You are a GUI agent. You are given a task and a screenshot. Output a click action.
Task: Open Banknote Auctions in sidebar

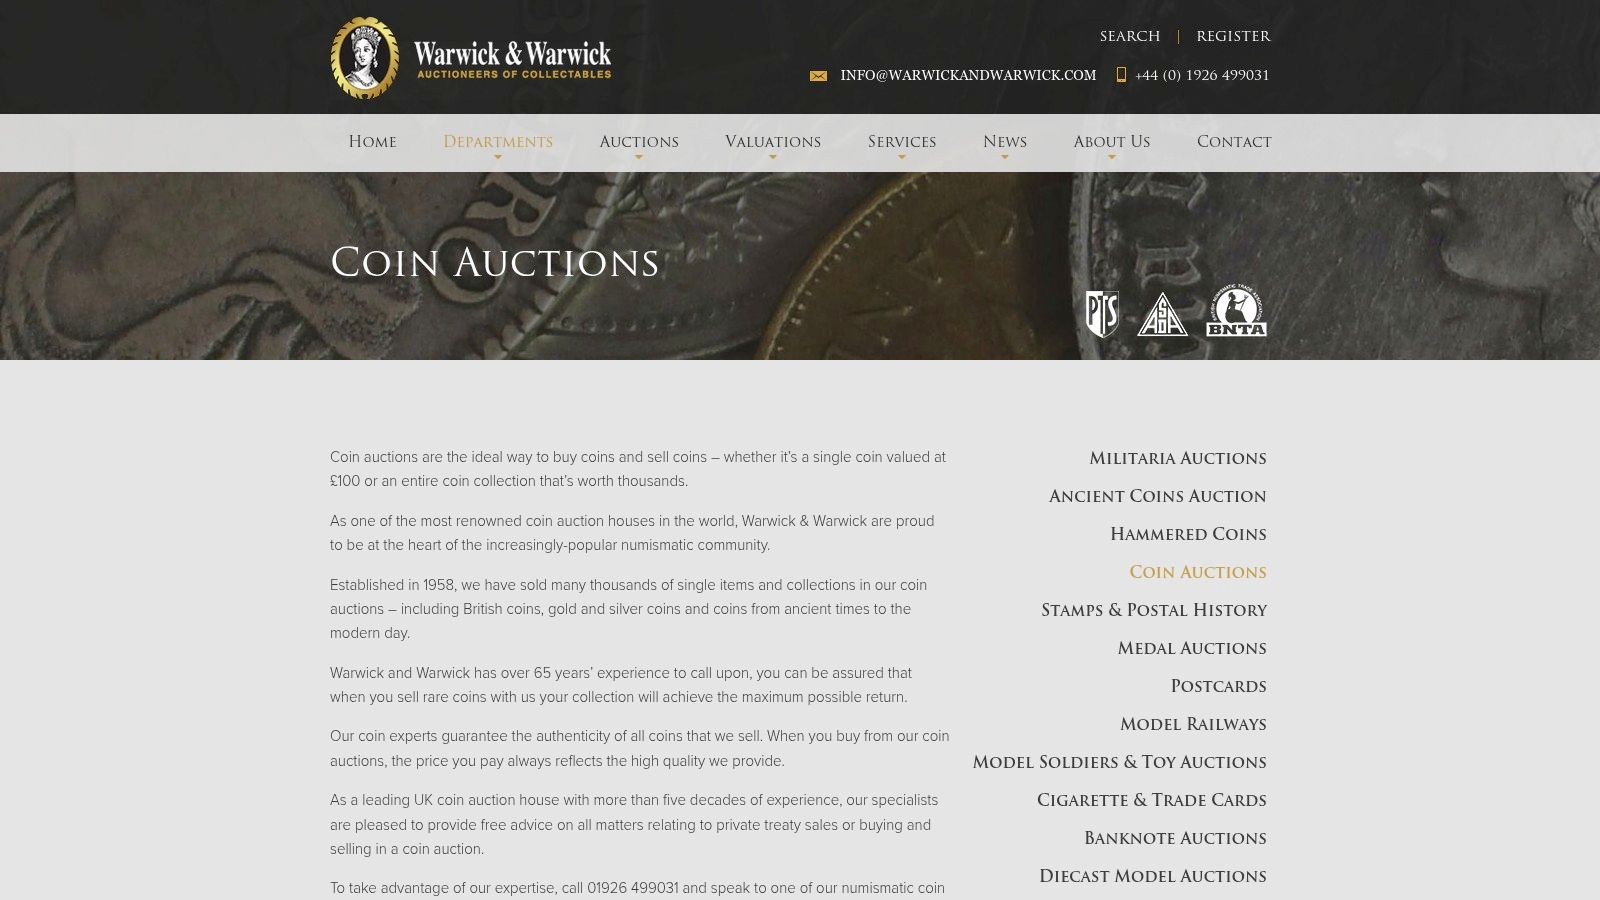[1175, 838]
